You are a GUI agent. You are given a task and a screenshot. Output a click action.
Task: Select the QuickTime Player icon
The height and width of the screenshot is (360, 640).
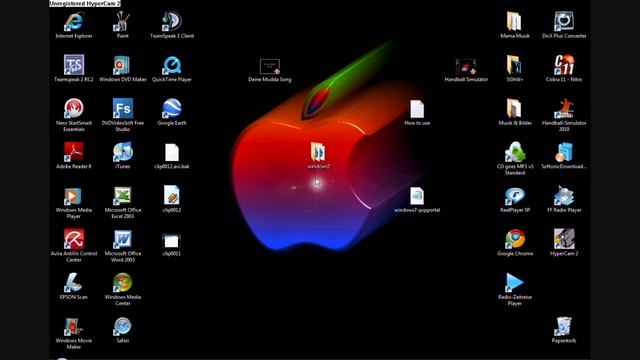[x=171, y=65]
